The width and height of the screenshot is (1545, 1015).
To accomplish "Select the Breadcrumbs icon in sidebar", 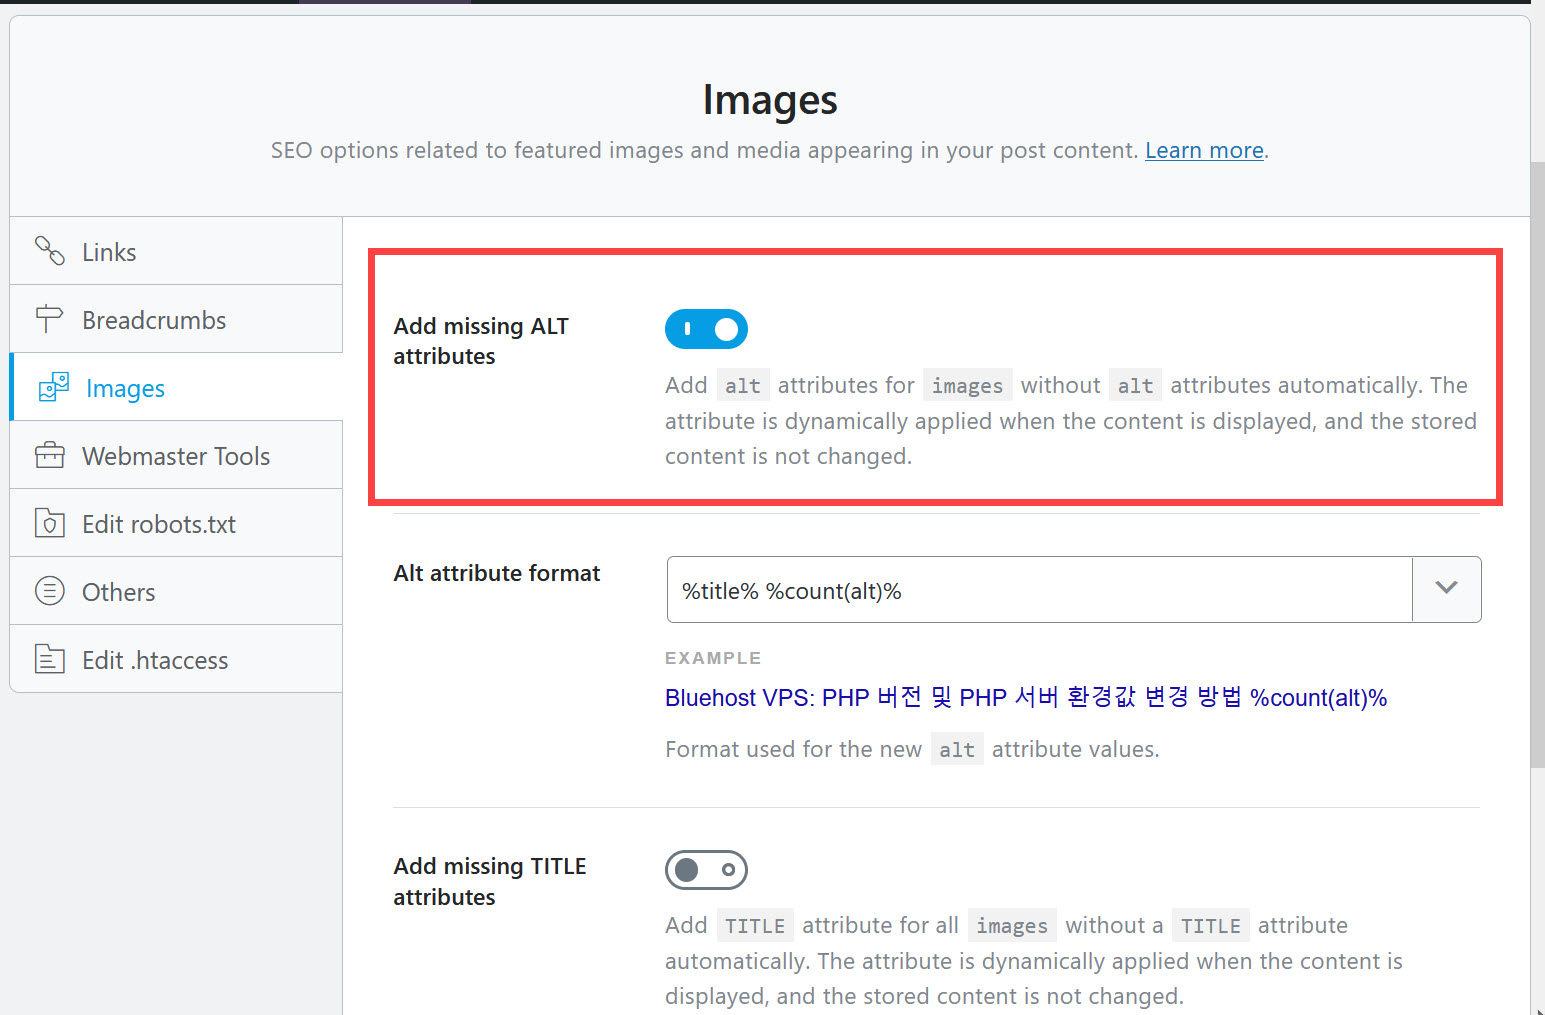I will 50,319.
